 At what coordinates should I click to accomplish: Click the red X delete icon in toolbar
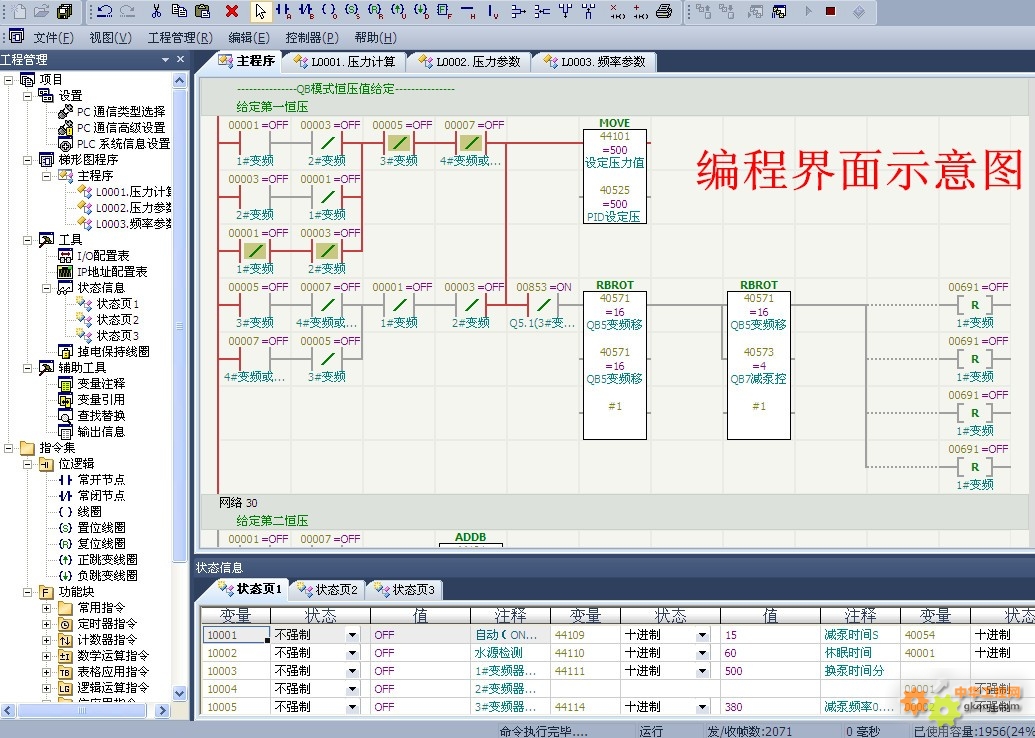(232, 12)
